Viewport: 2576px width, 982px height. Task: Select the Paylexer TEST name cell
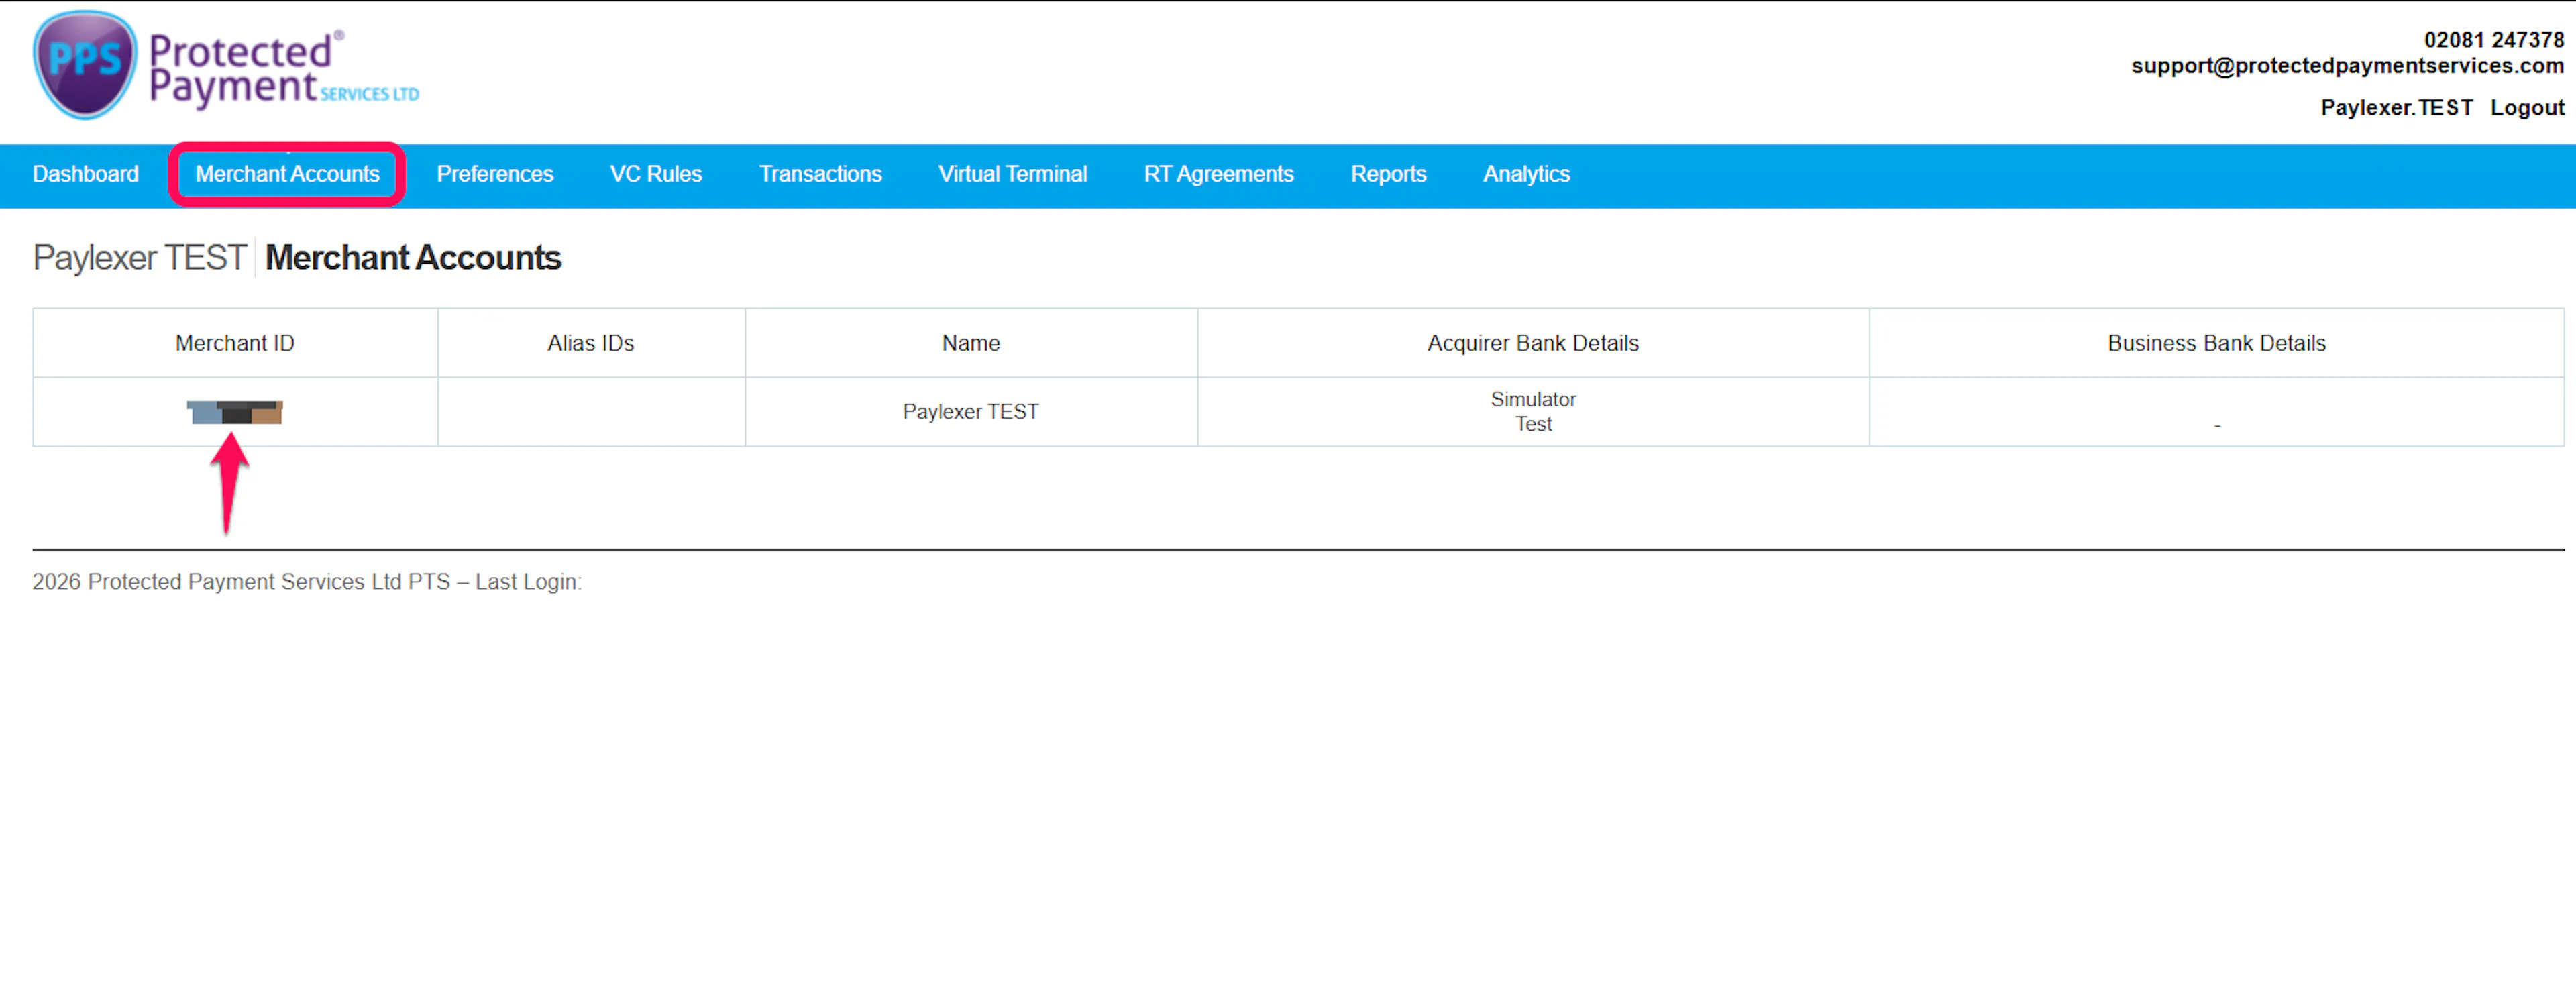pos(971,412)
